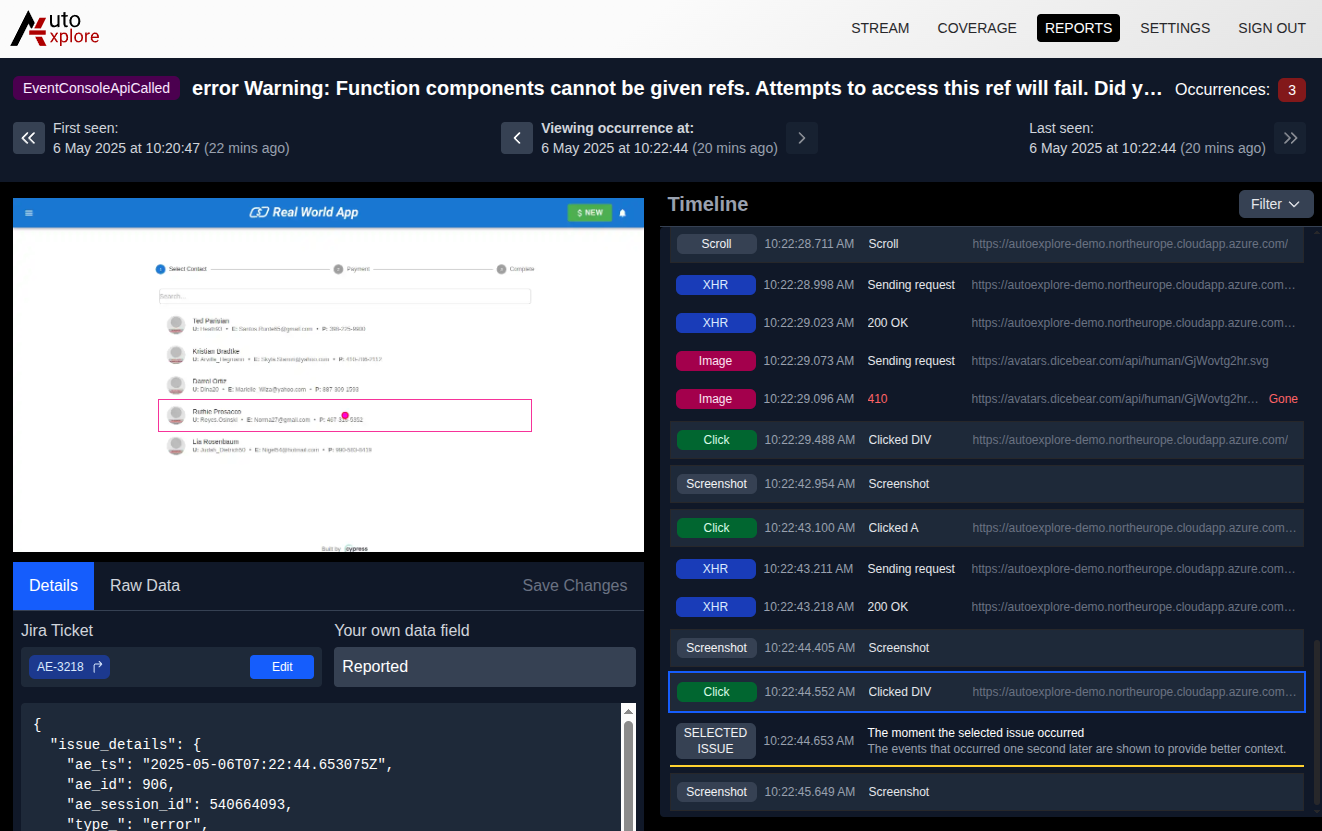Click the red Gone status text

point(1283,399)
